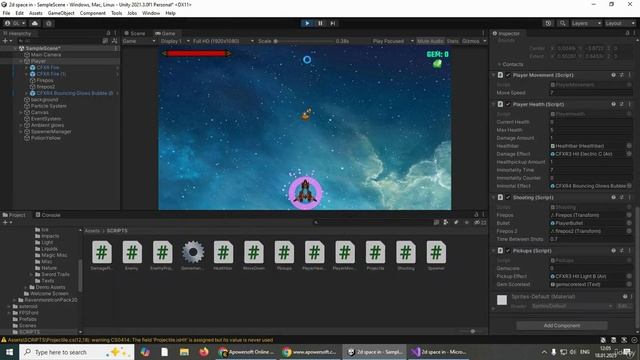
Task: Open Pickups script preset settings icon
Action: click(622, 251)
